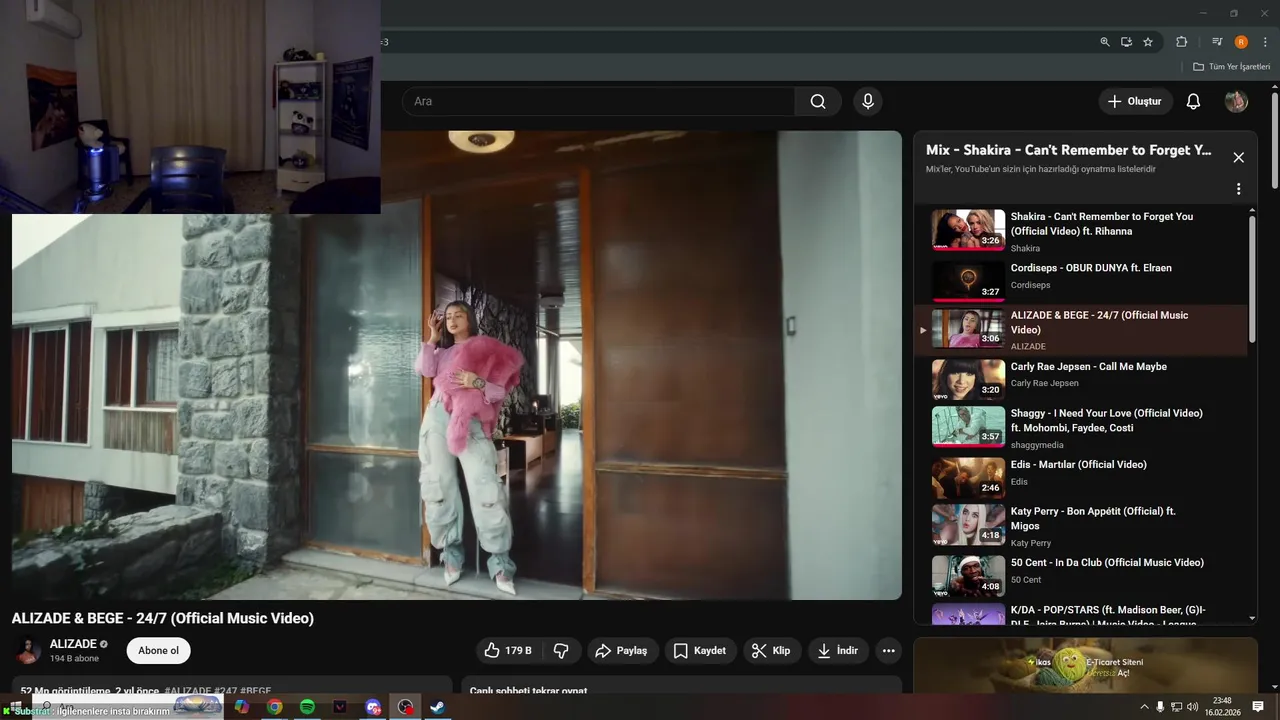
Task: Open Discord icon in the taskbar
Action: tap(372, 707)
